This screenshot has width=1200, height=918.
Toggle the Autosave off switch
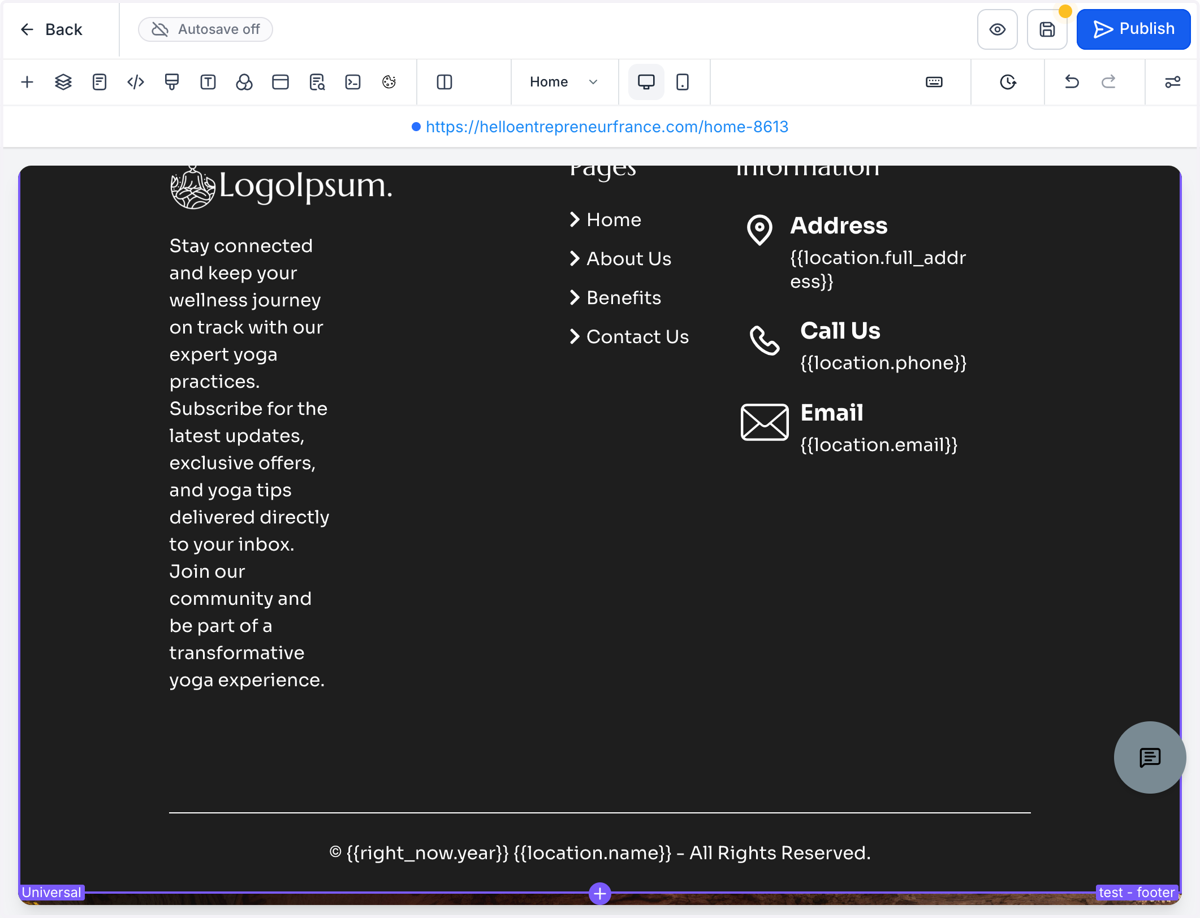point(206,29)
